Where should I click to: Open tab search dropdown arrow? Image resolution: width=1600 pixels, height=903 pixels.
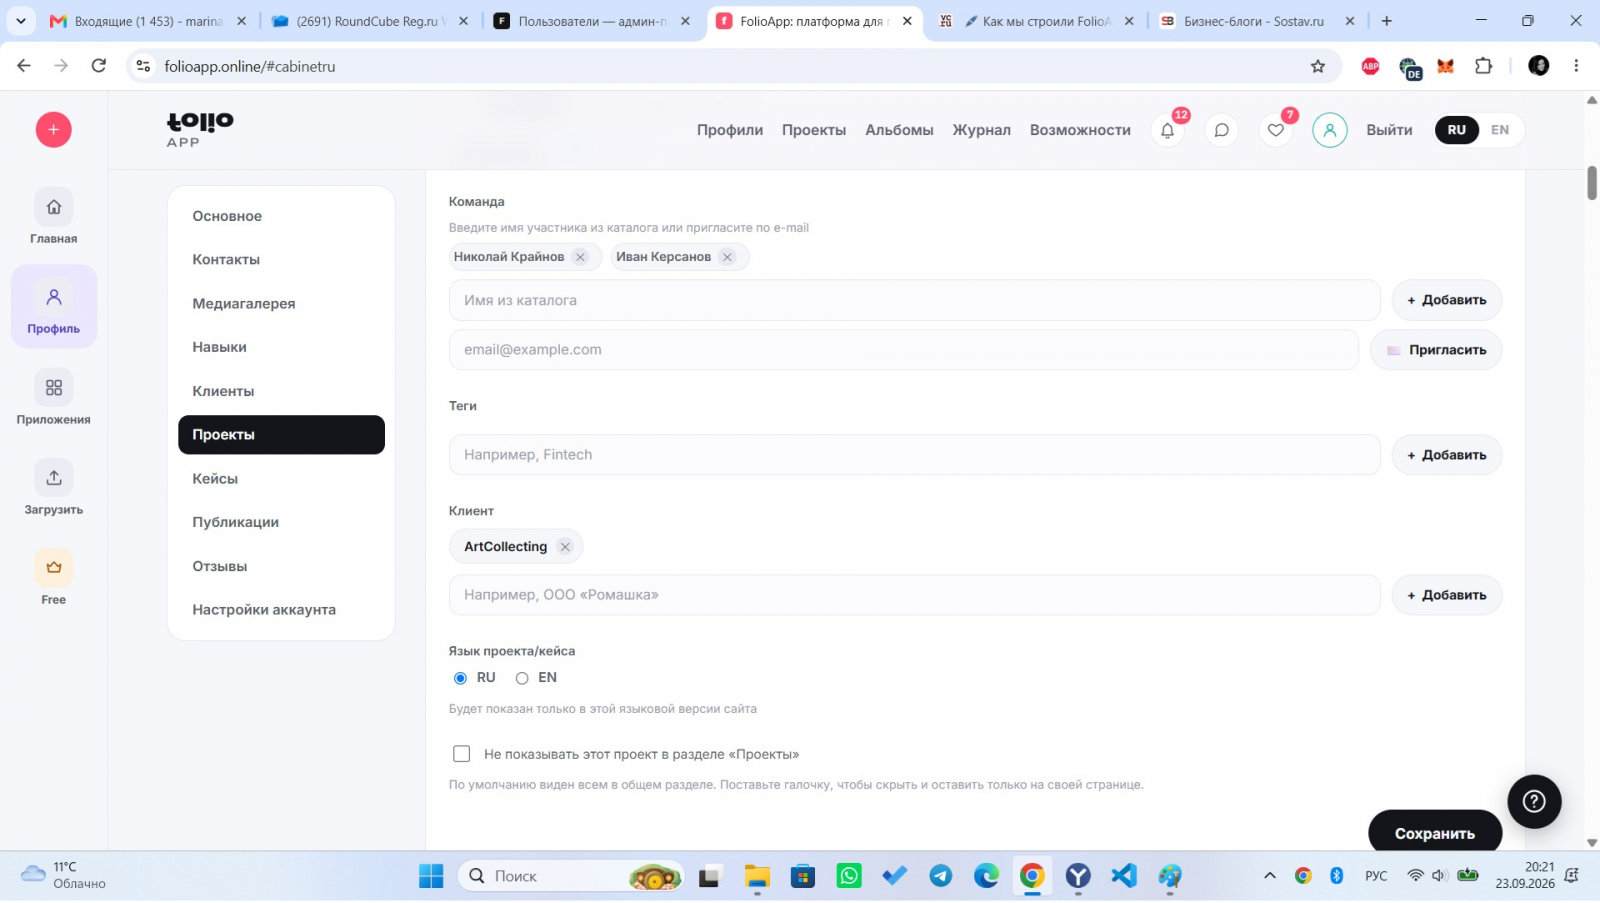click(x=20, y=20)
